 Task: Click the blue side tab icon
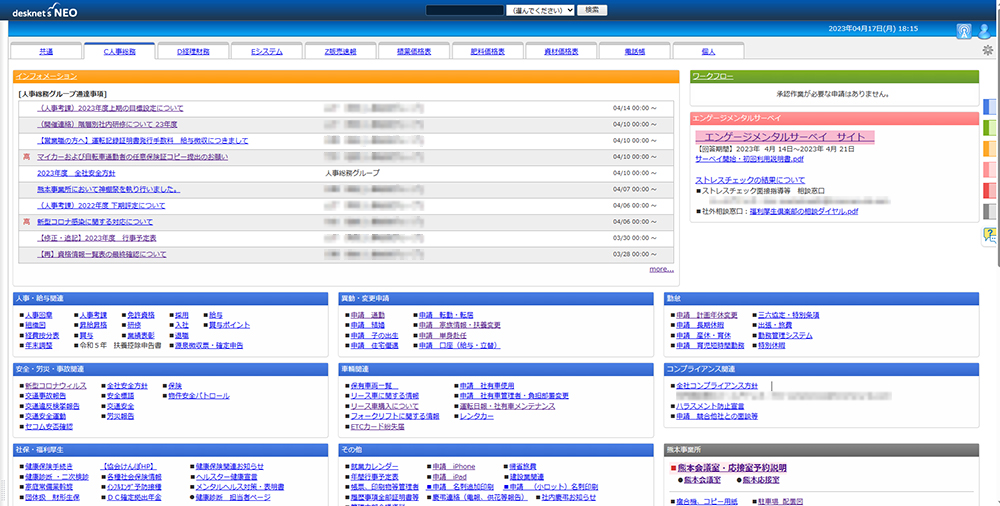point(990,106)
